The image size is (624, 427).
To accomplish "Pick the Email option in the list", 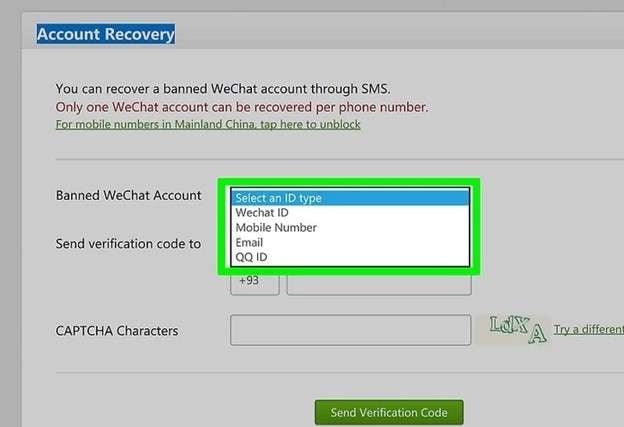I will [350, 242].
